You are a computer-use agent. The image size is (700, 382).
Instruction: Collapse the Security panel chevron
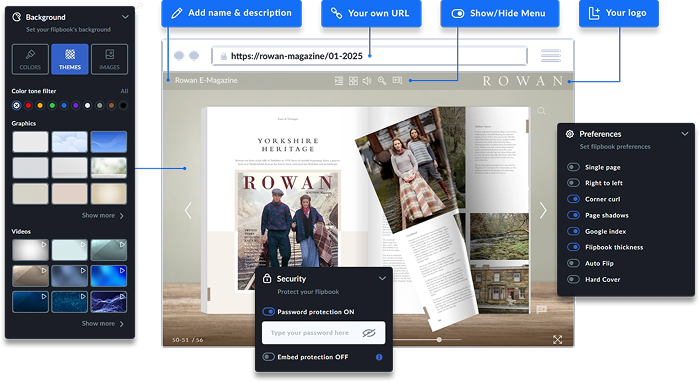[382, 278]
